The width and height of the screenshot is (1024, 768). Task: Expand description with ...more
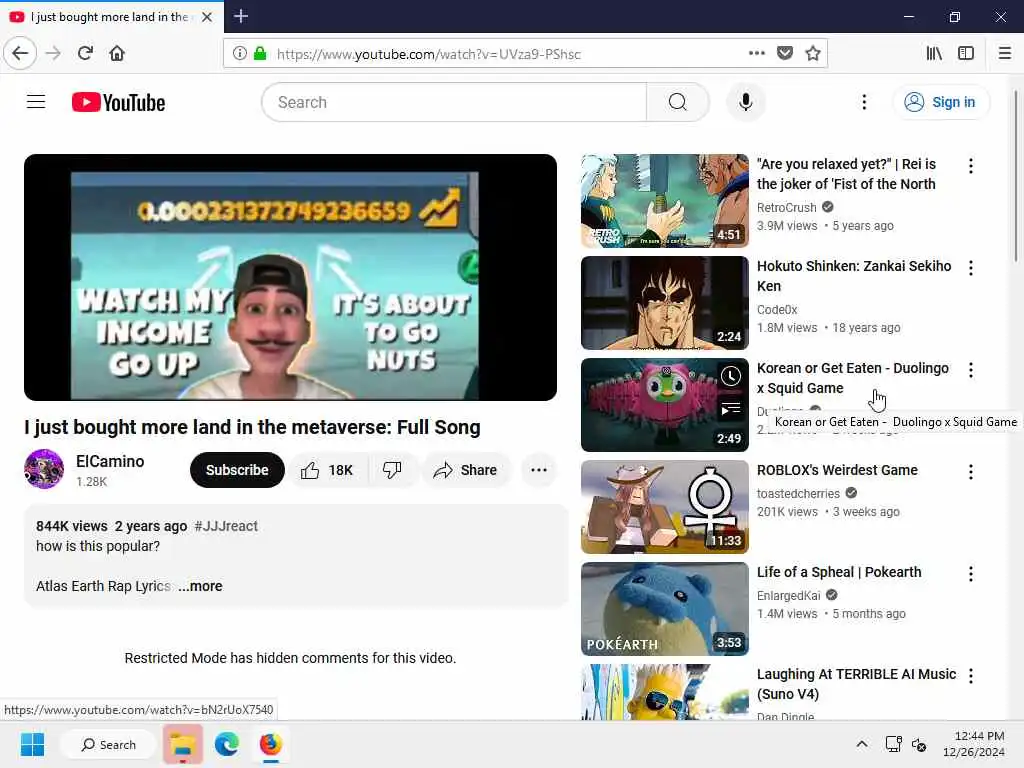coord(200,586)
